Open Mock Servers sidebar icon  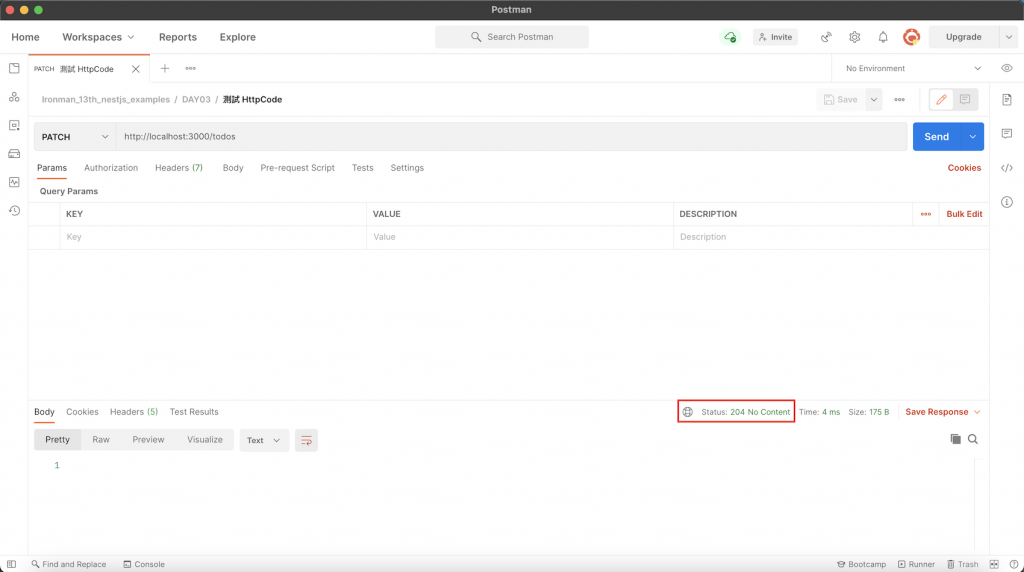[14, 154]
